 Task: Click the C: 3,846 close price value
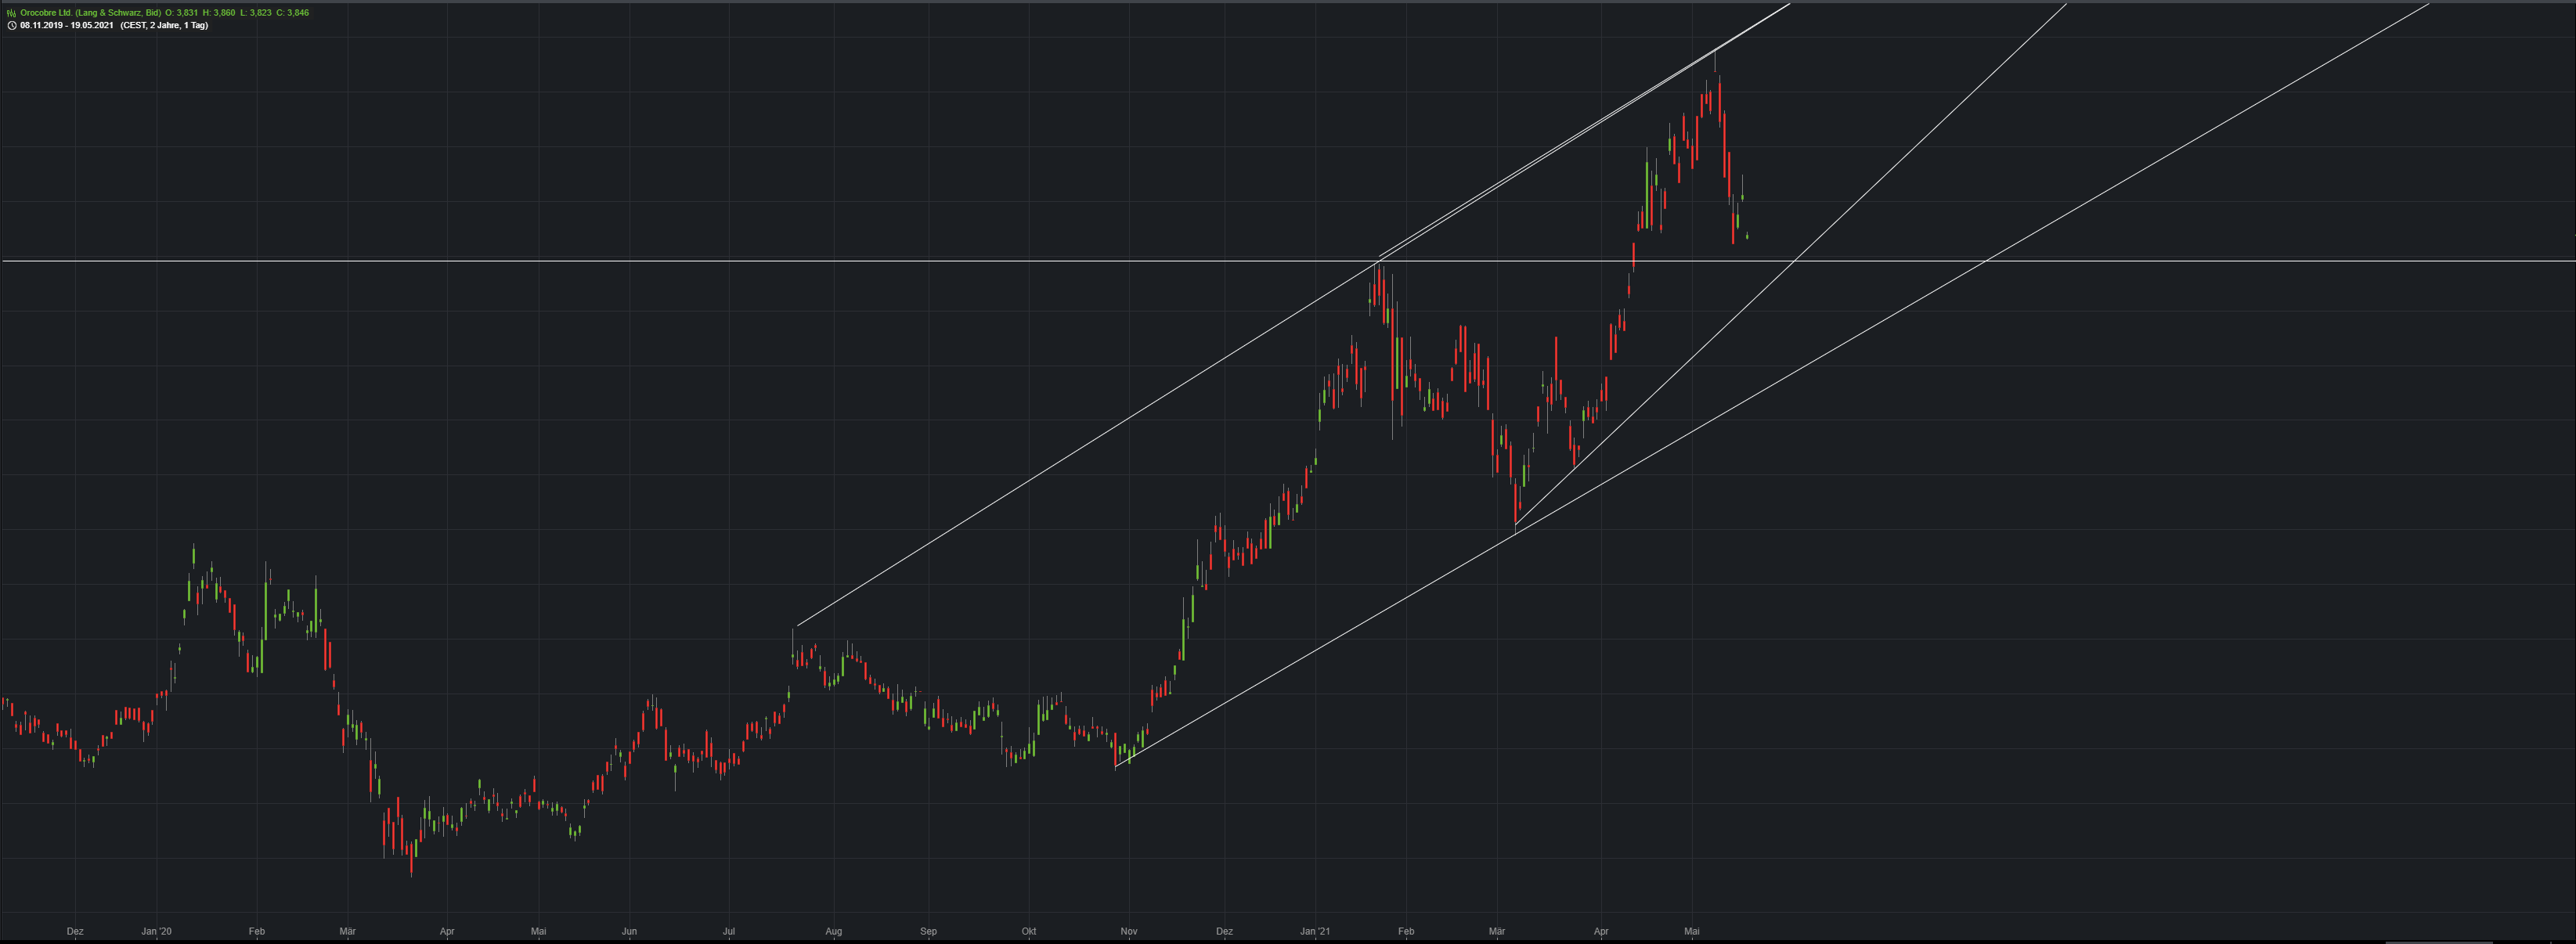(292, 13)
